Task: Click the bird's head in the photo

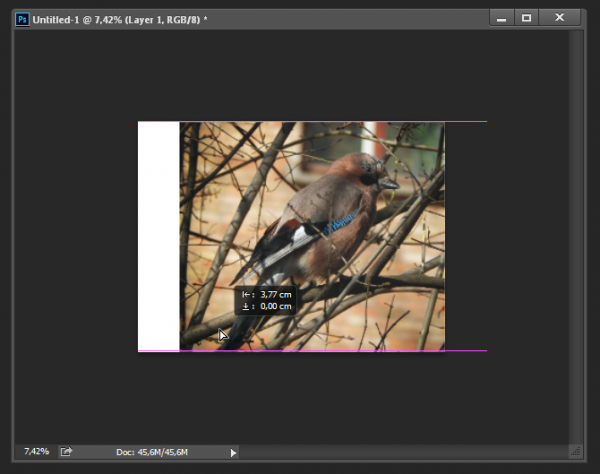Action: [370, 170]
